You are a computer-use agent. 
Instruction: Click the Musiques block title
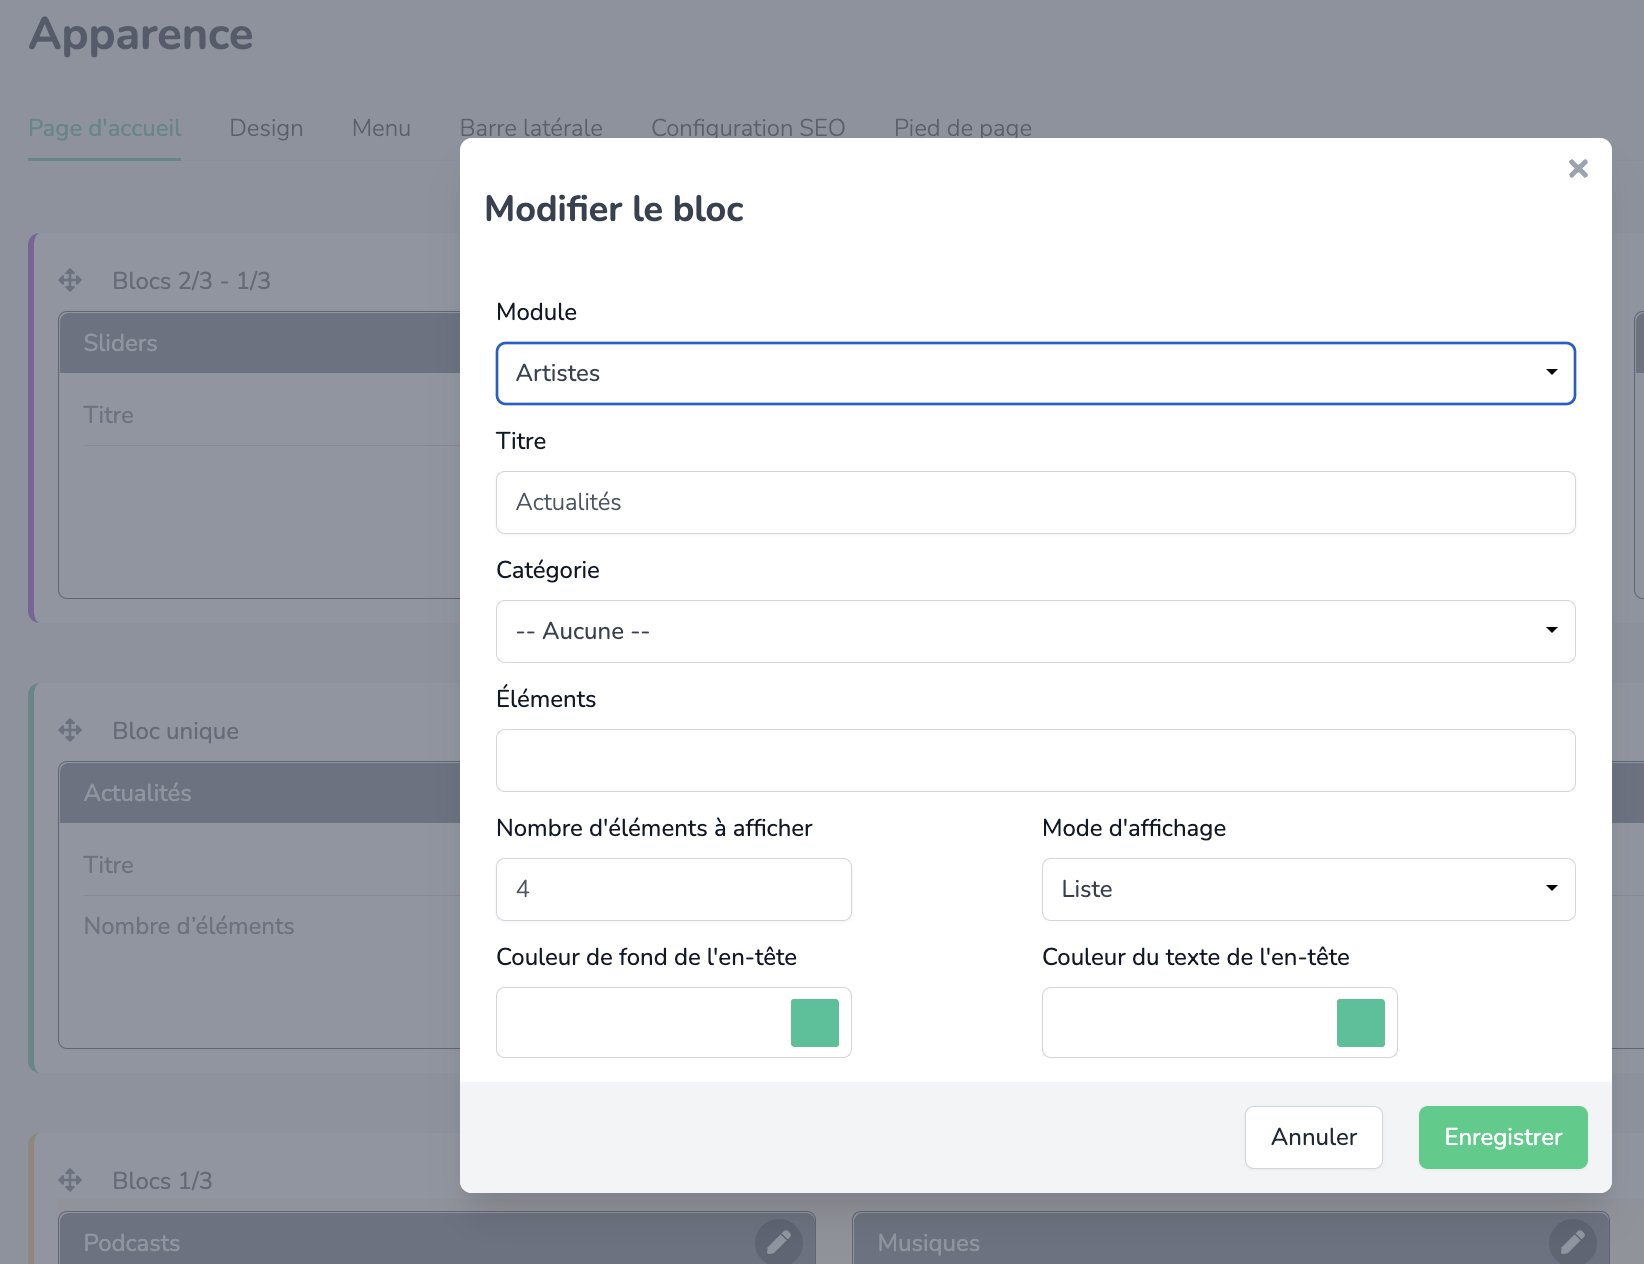(x=929, y=1243)
